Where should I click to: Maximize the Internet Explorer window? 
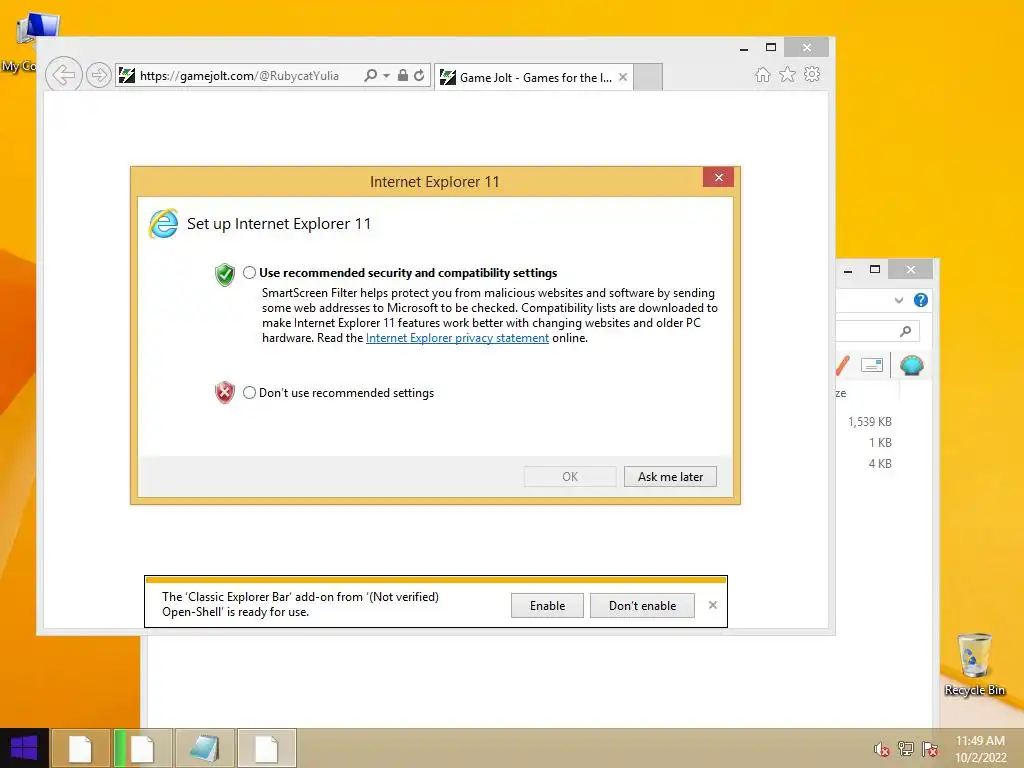click(771, 48)
